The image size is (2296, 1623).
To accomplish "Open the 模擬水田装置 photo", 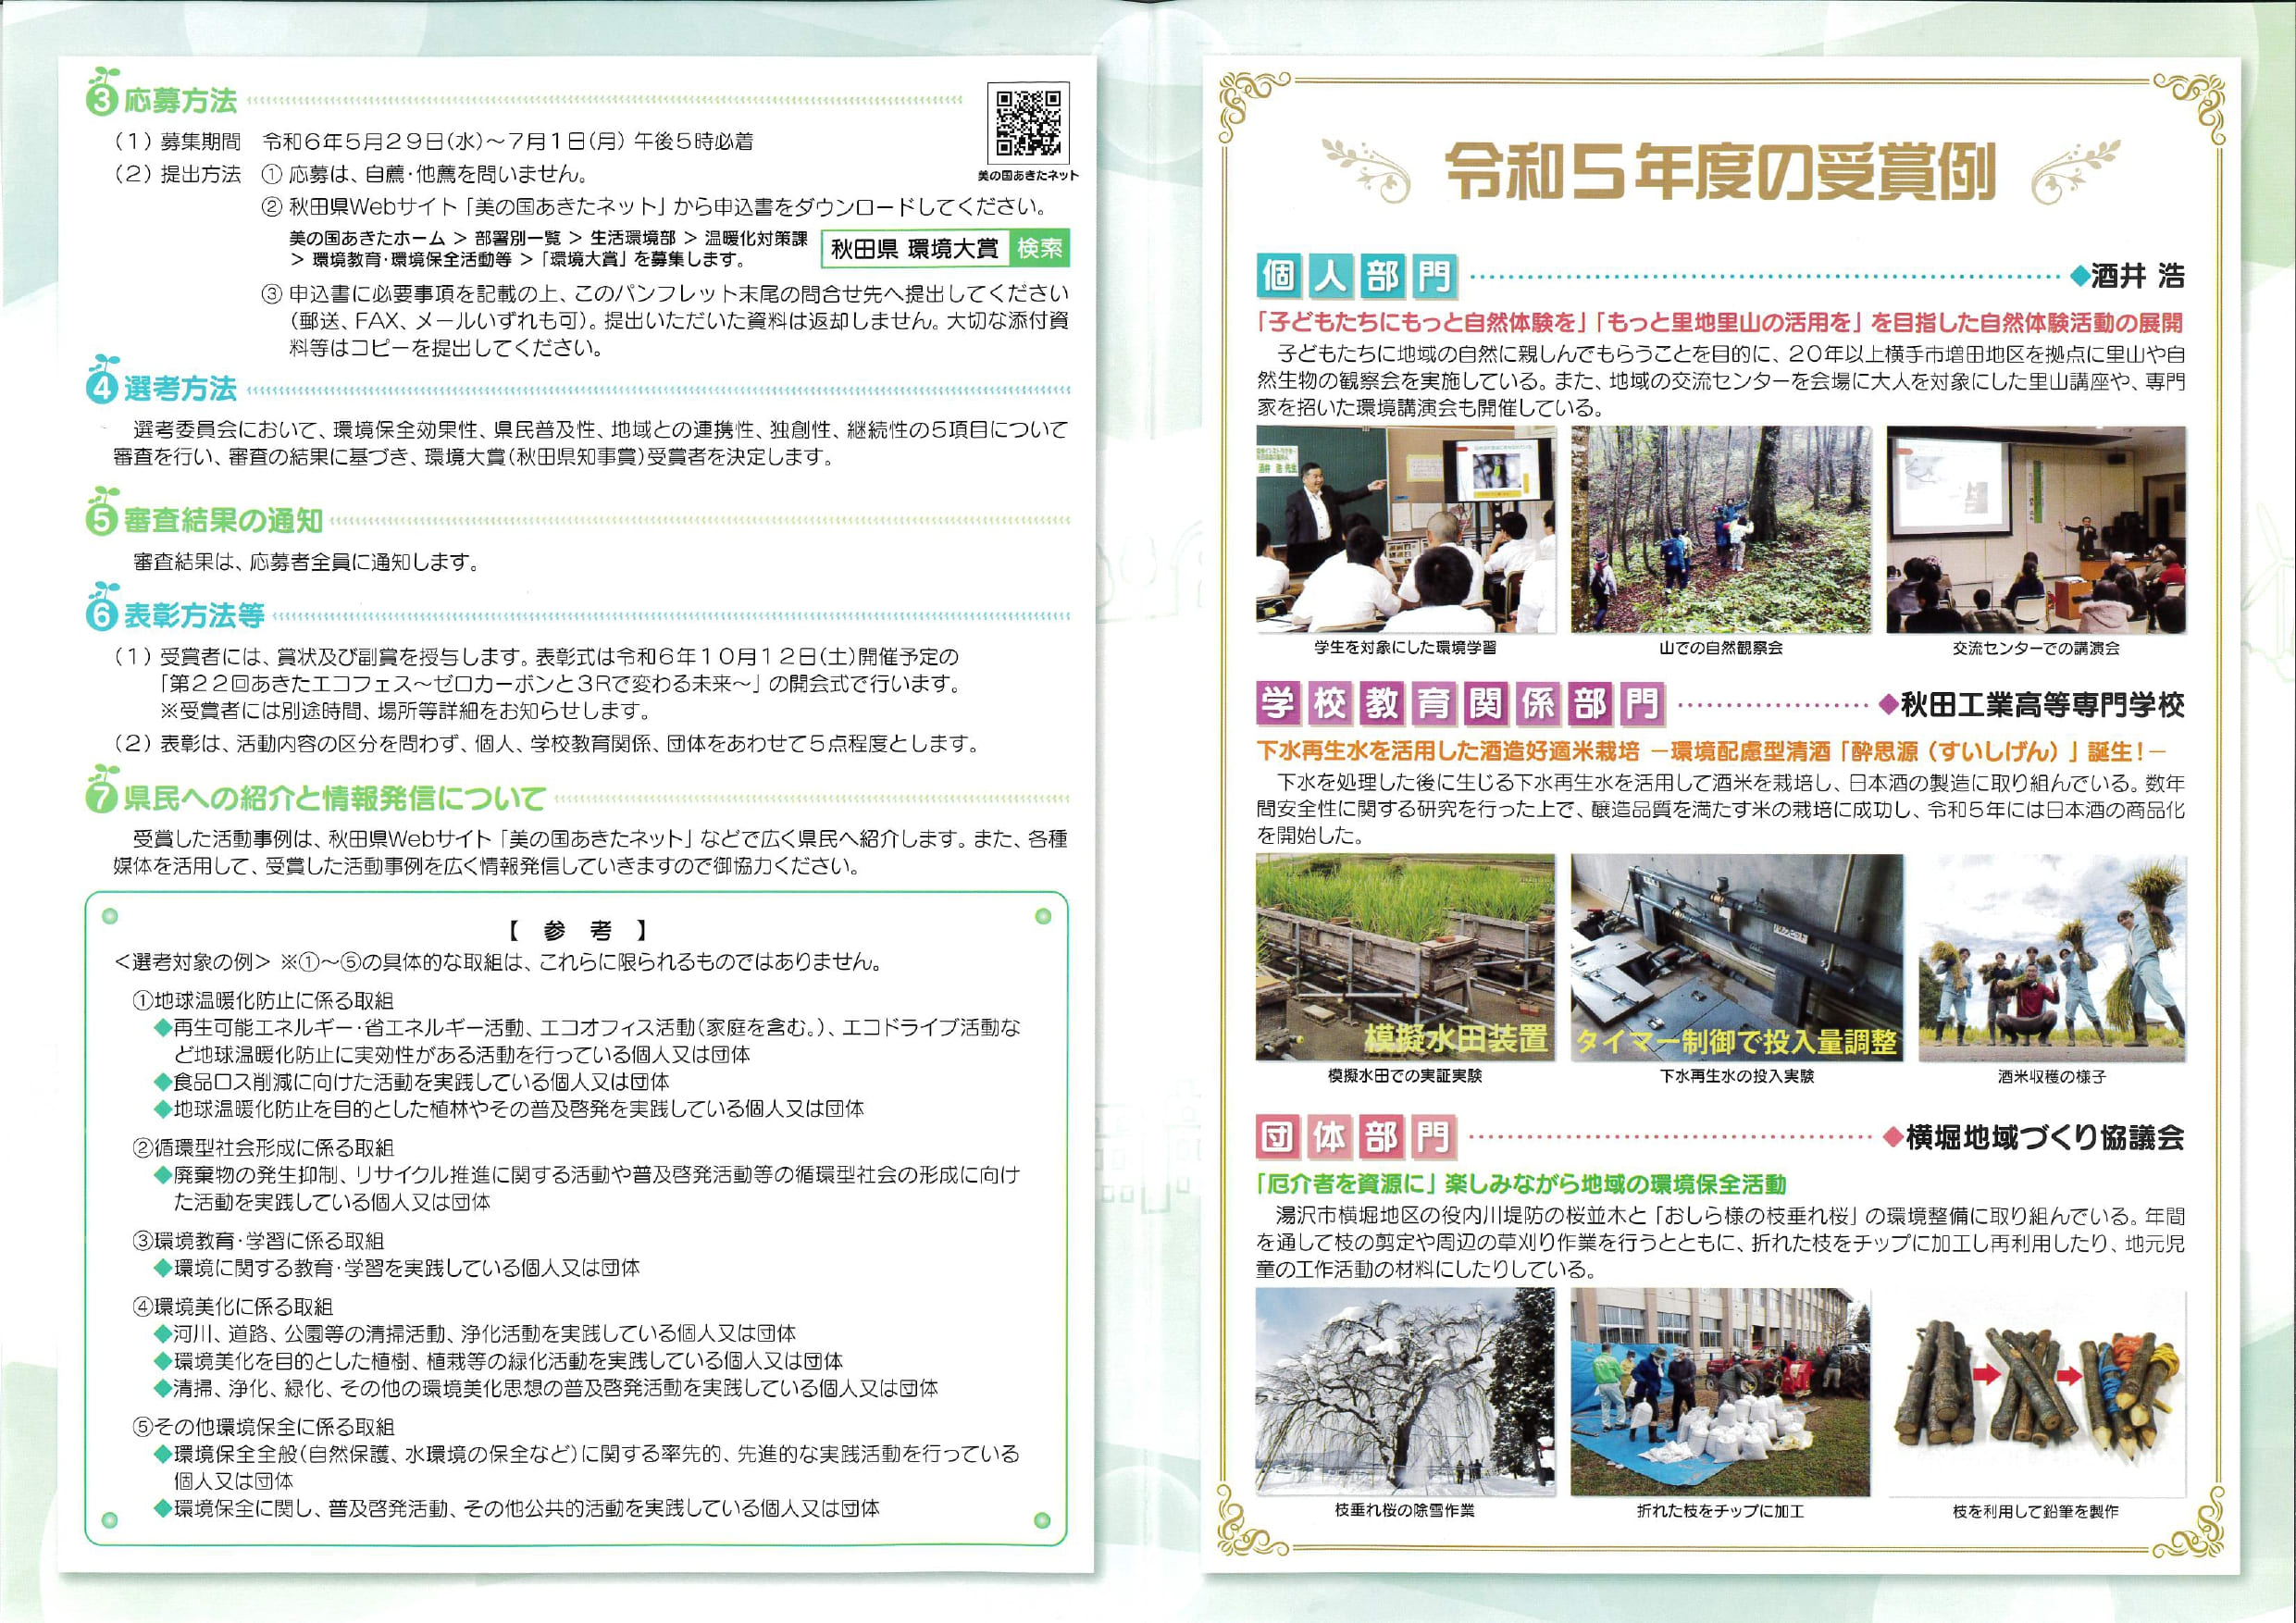I will [x=1405, y=957].
